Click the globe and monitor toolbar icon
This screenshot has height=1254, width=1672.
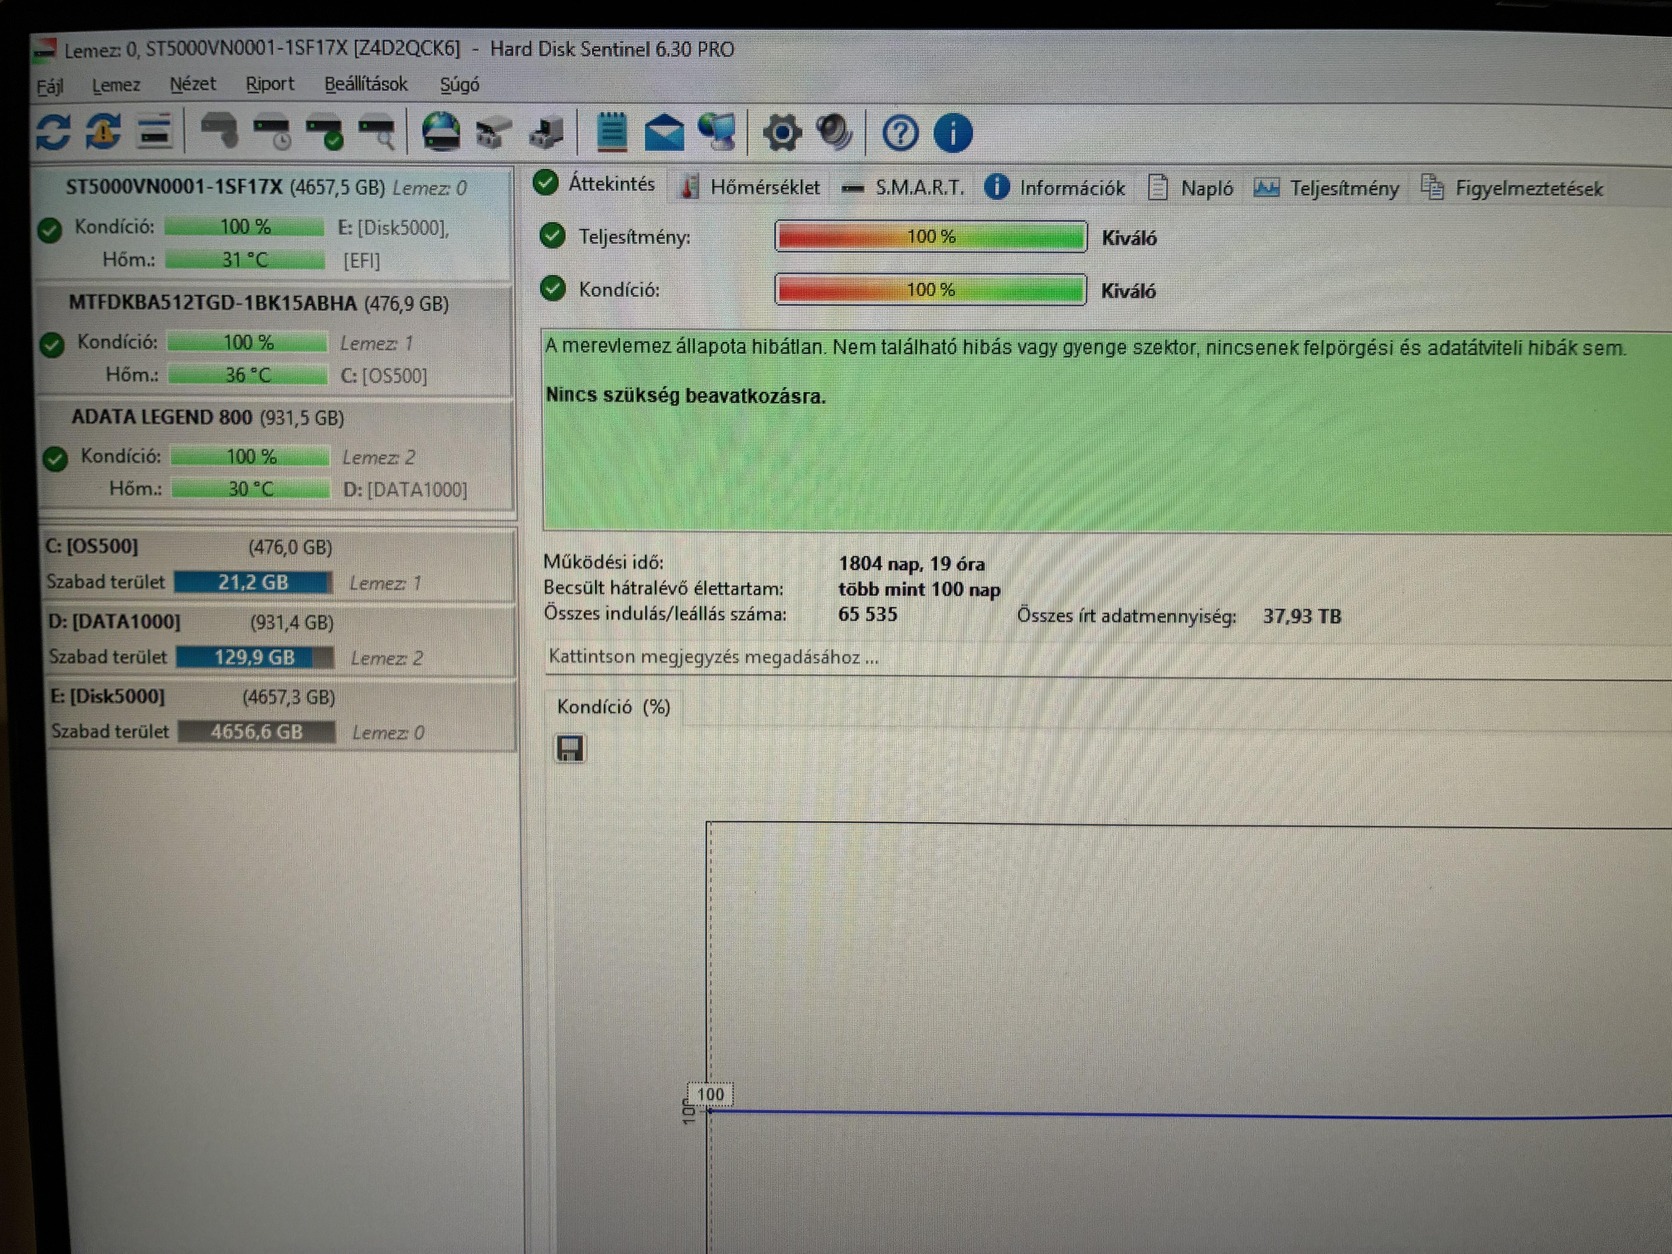pos(717,132)
